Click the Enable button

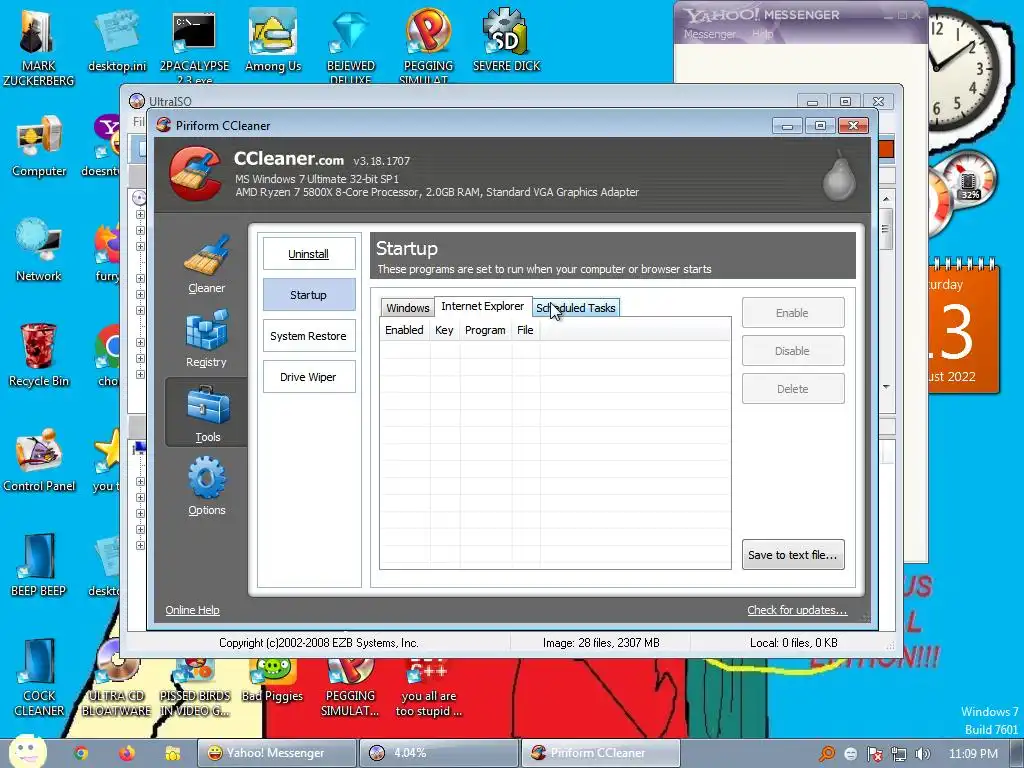pos(793,313)
